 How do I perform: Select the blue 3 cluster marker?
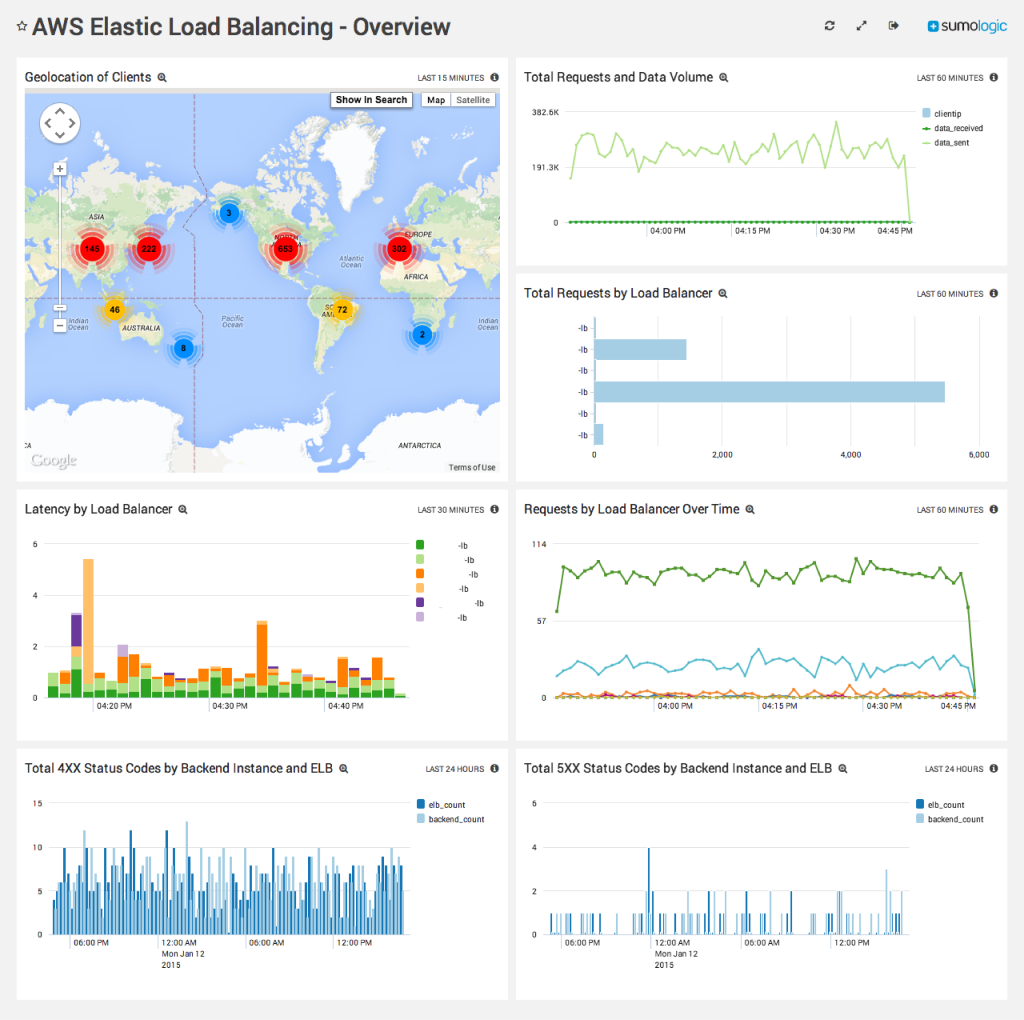pyautogui.click(x=229, y=213)
